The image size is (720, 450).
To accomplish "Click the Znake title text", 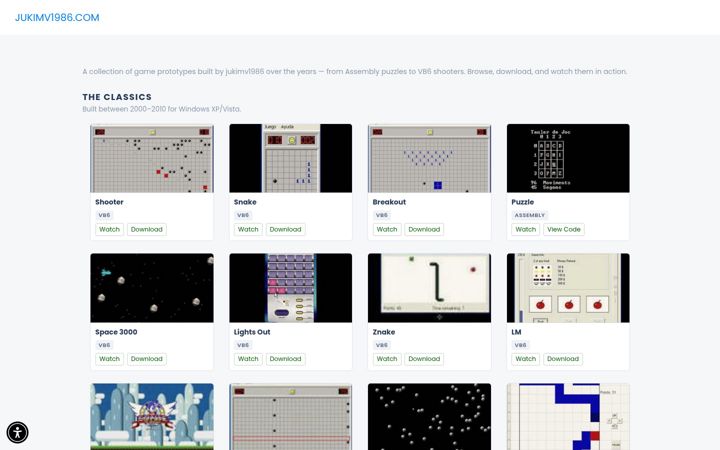I will (x=384, y=332).
